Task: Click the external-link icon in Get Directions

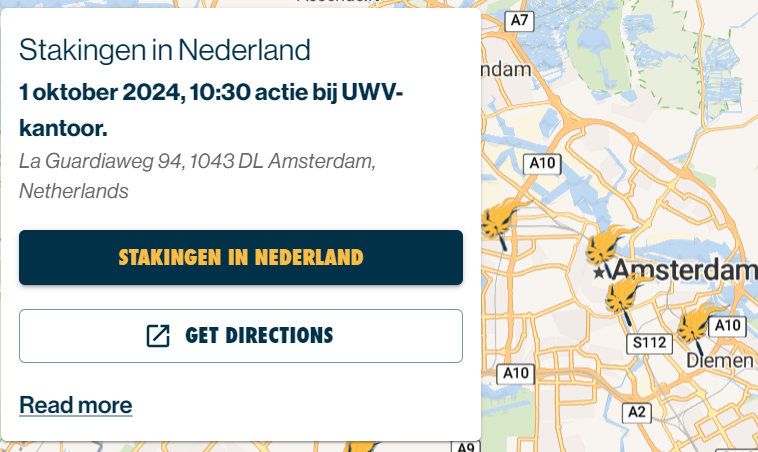Action: click(158, 336)
